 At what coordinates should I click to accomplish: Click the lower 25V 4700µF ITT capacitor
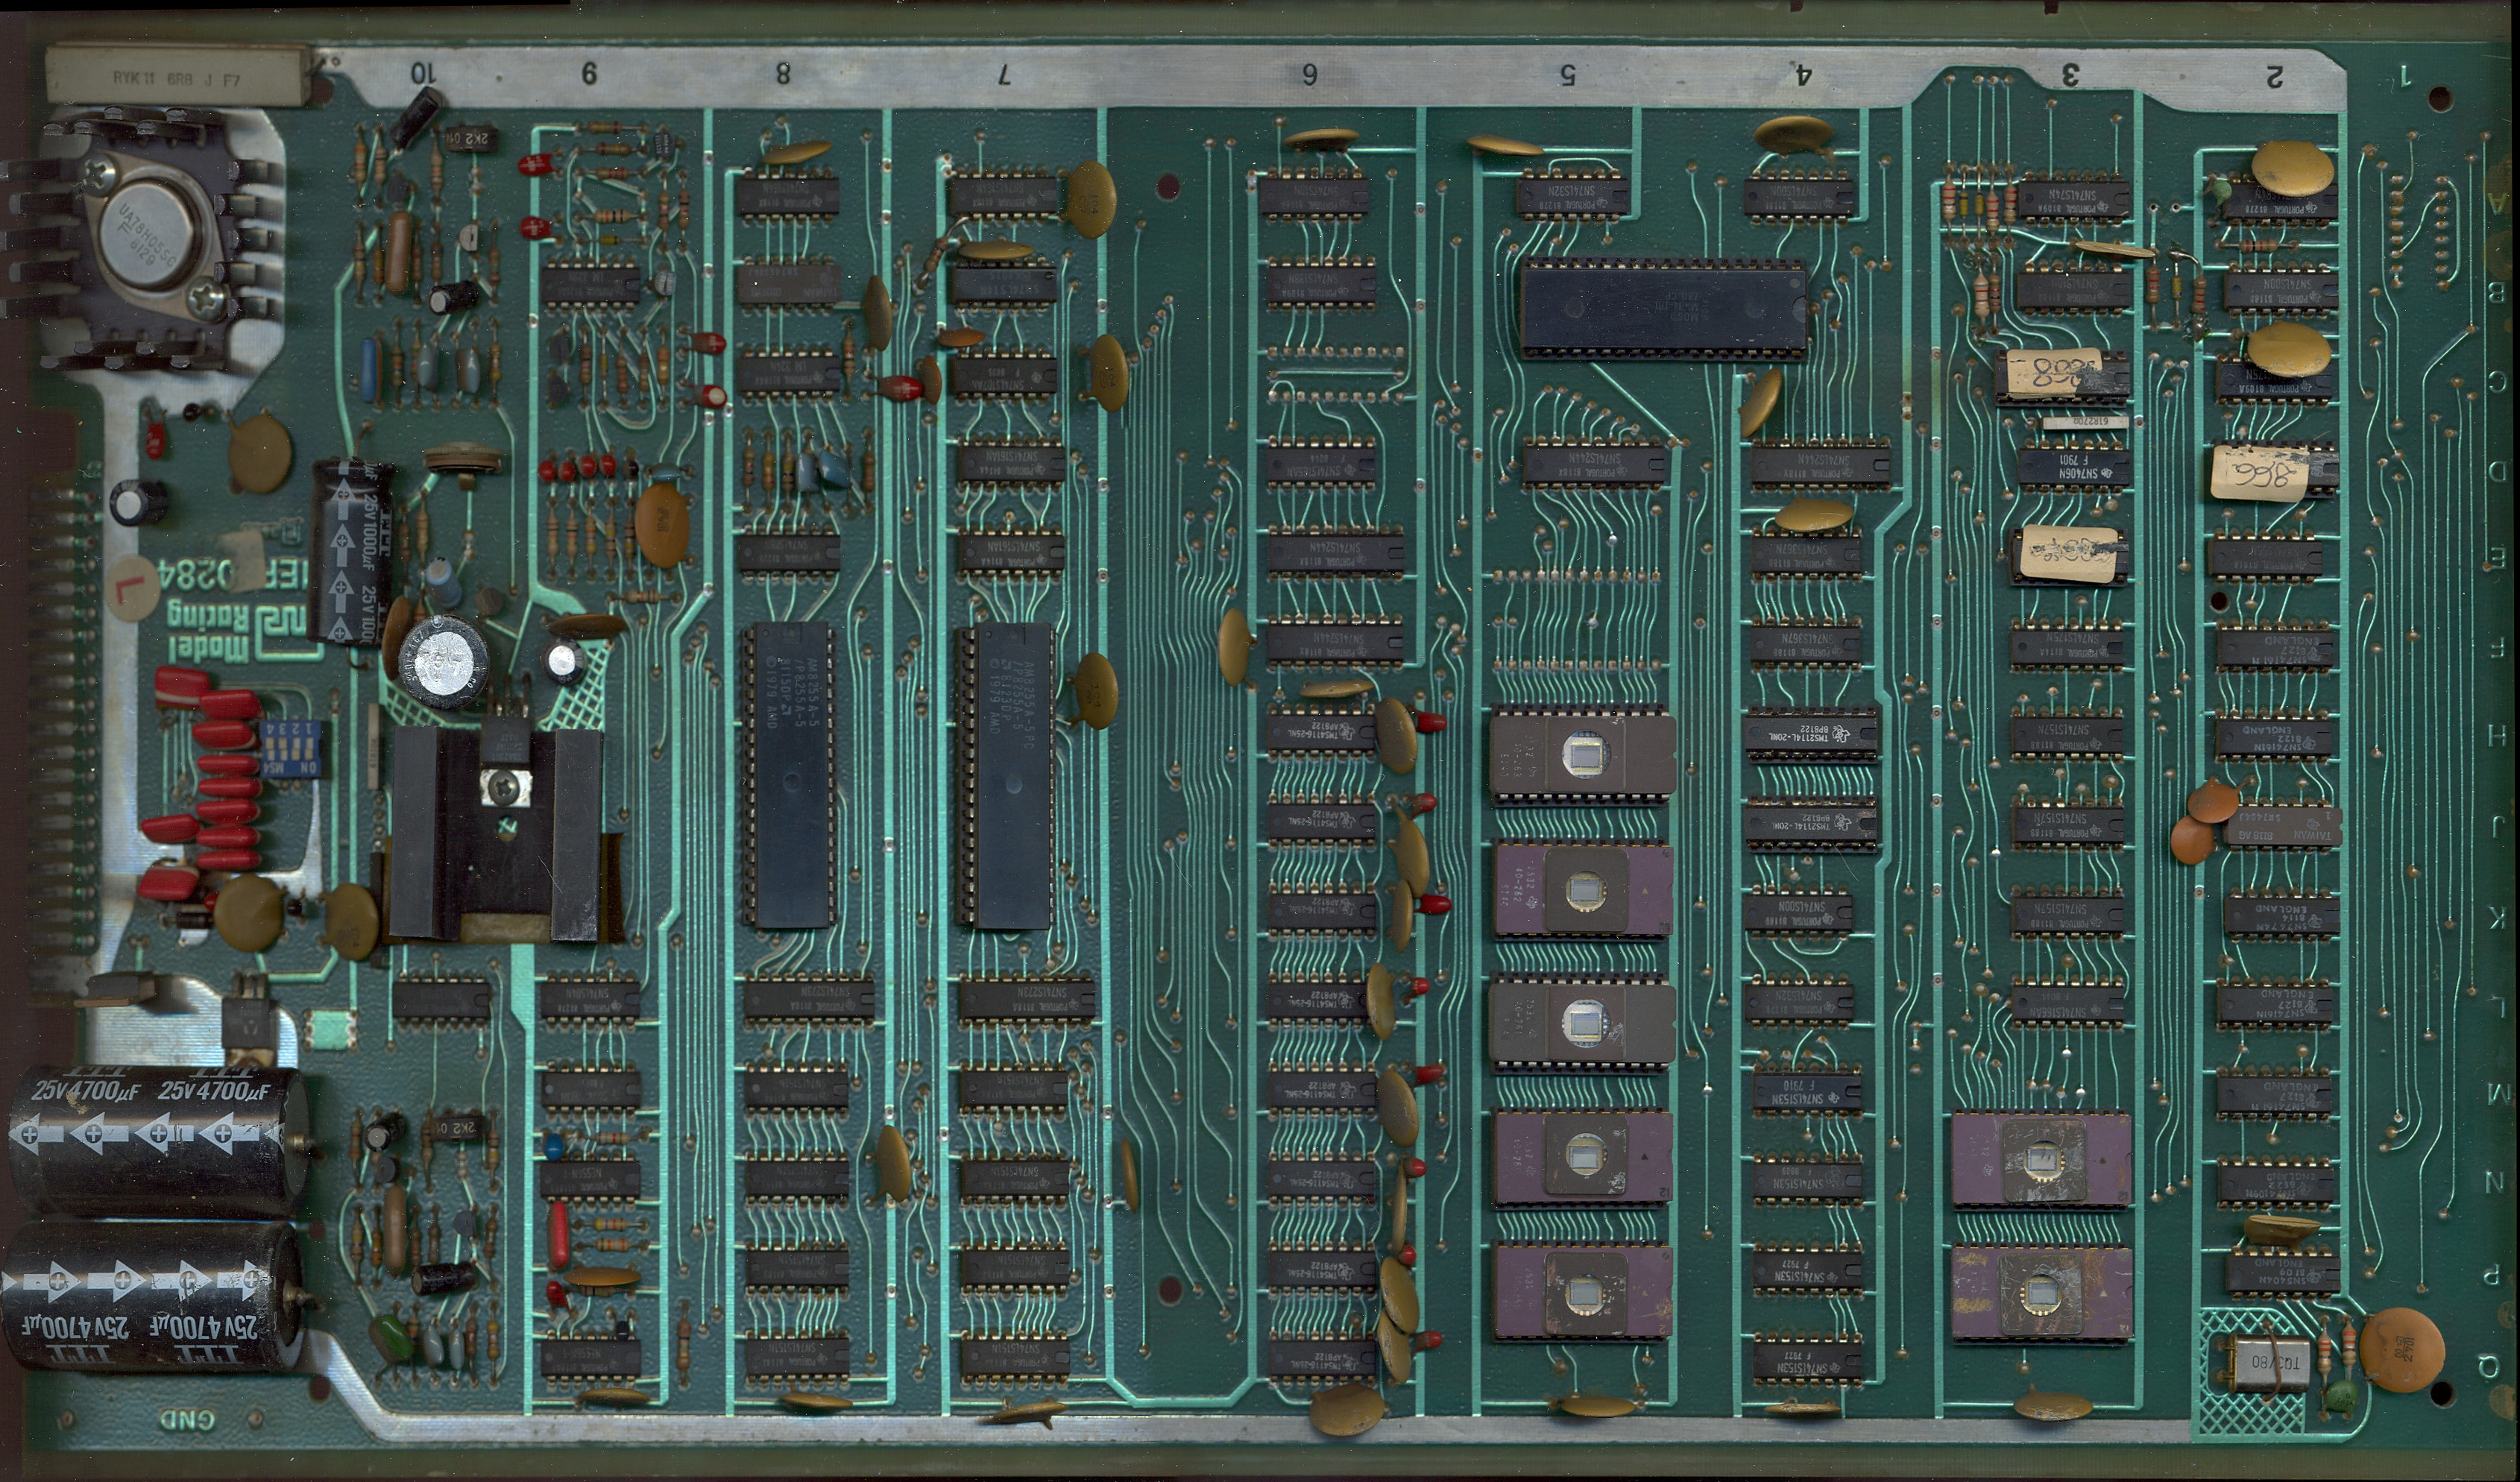pyautogui.click(x=150, y=1298)
